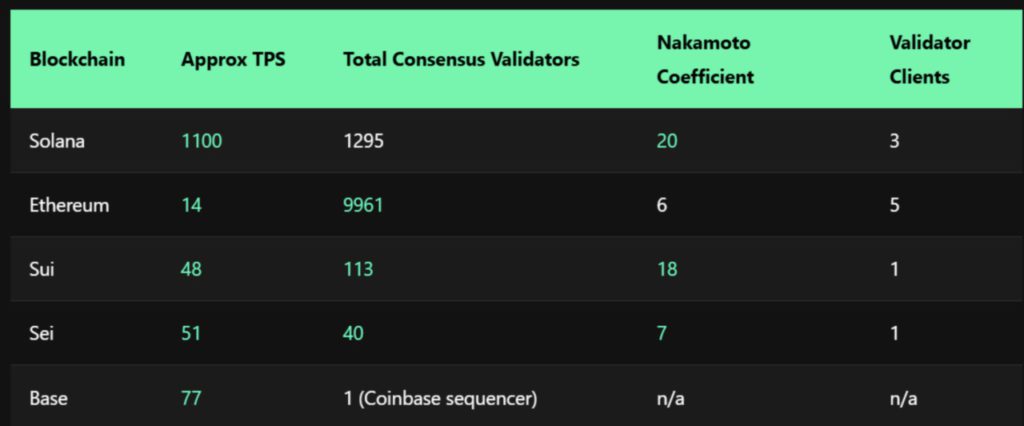Click the Blockchain column header
The image size is (1024, 426).
click(x=77, y=60)
